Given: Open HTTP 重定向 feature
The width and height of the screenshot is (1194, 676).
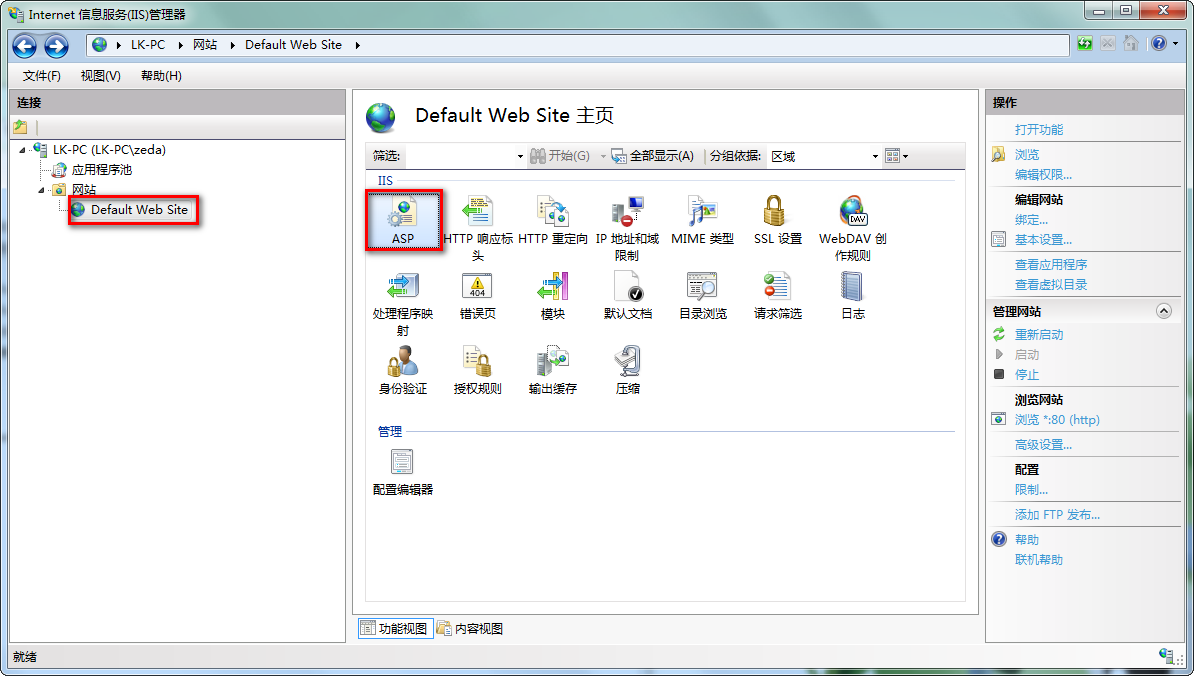Looking at the screenshot, I should point(553,220).
